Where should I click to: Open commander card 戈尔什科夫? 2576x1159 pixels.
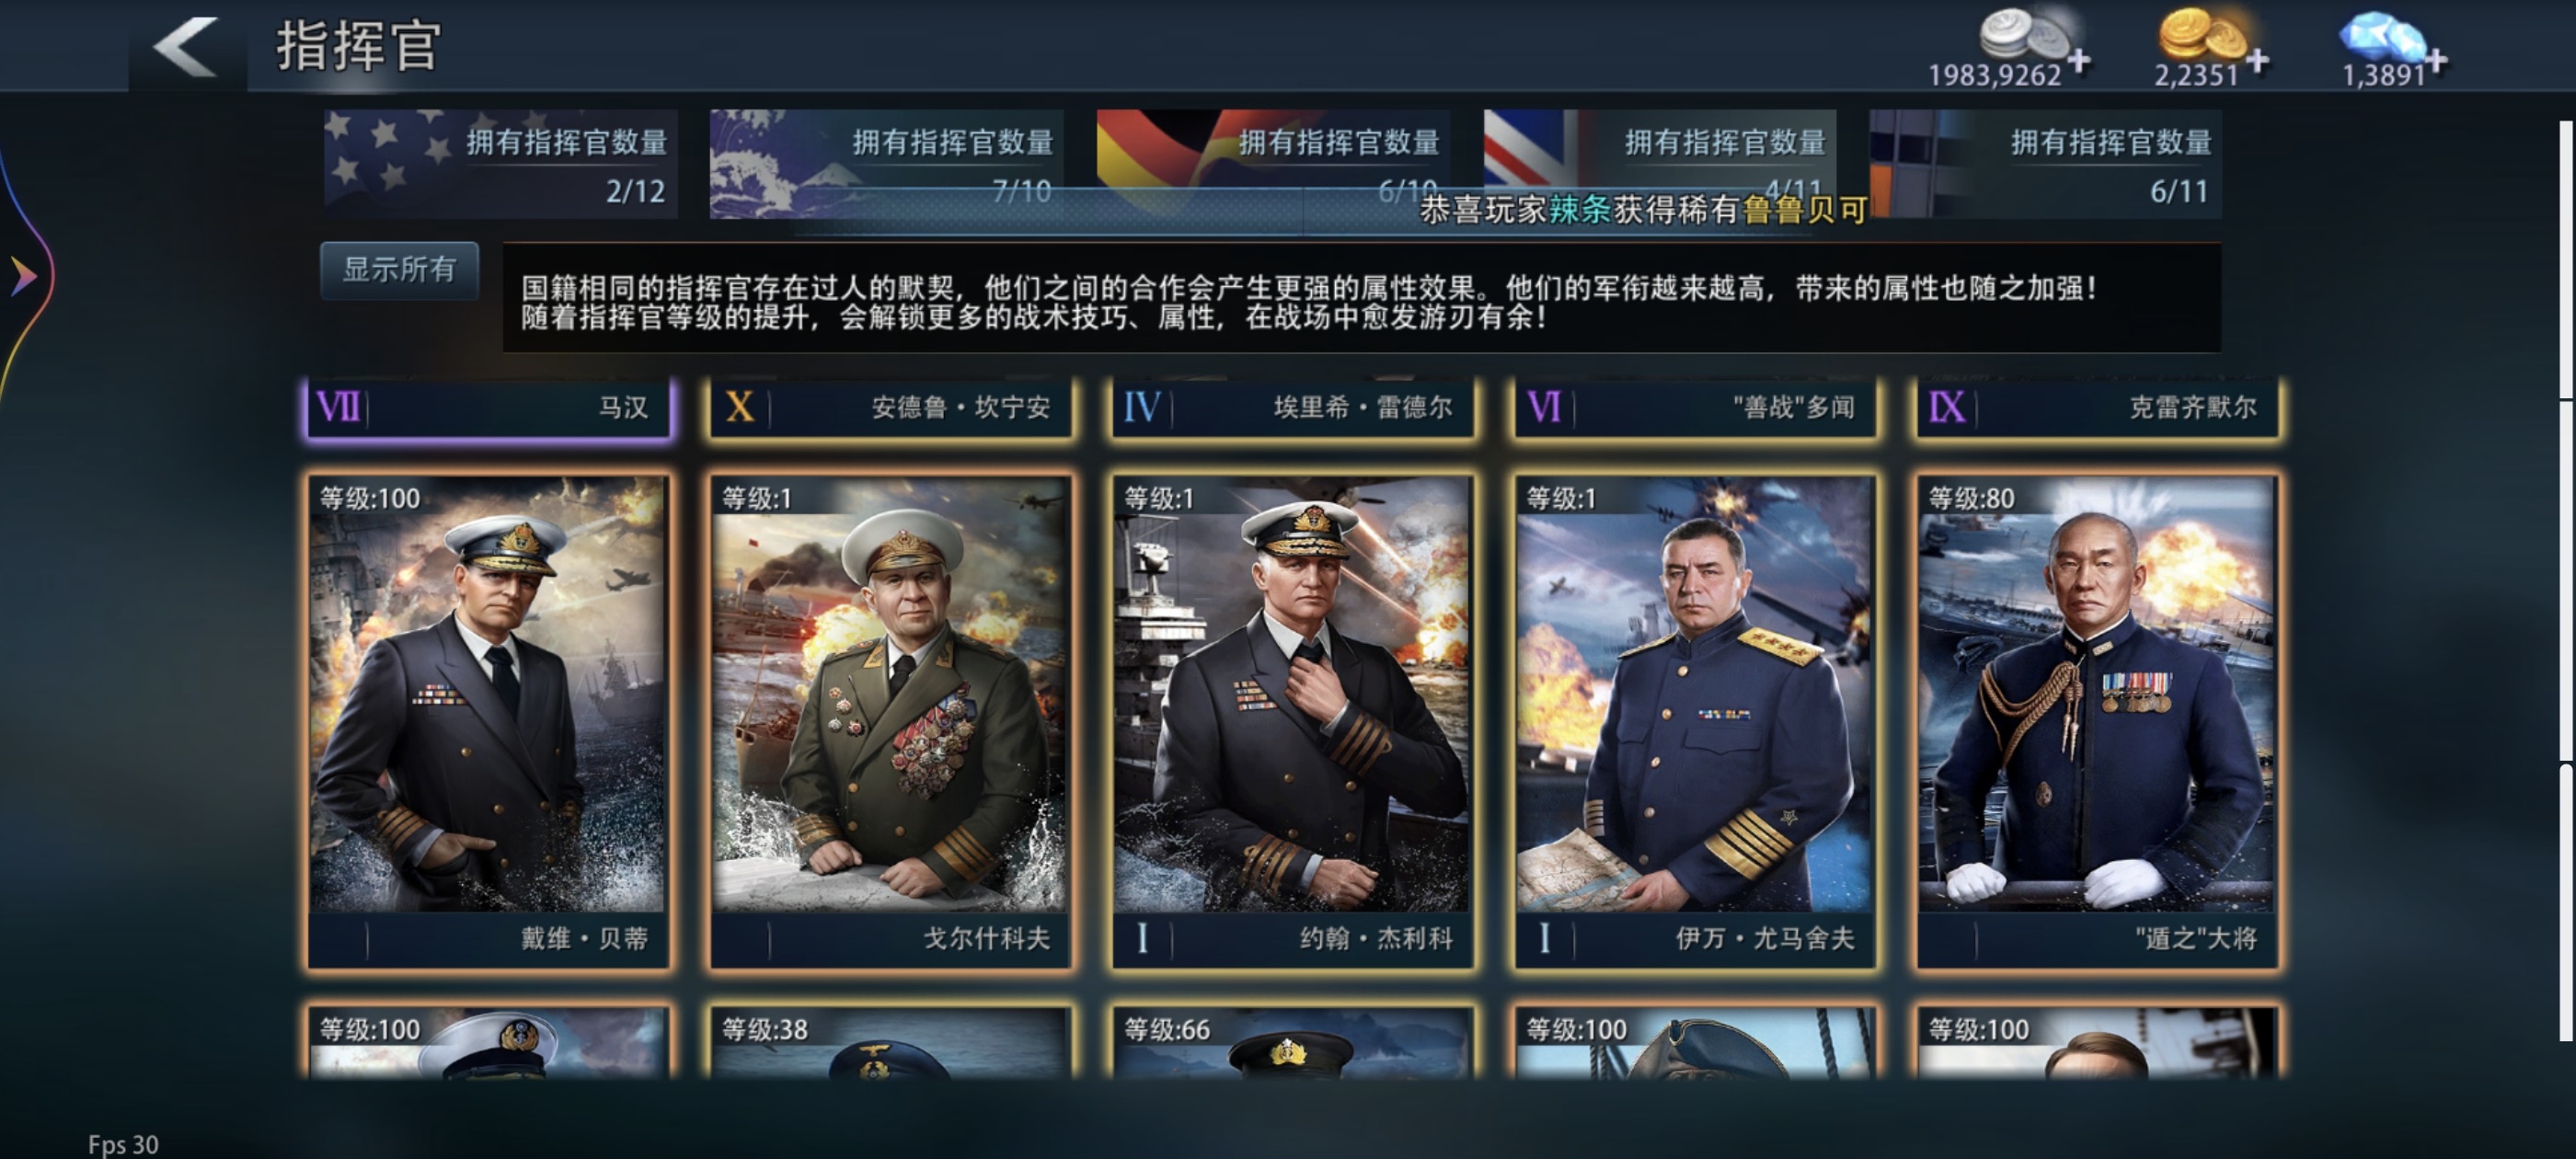tap(890, 721)
